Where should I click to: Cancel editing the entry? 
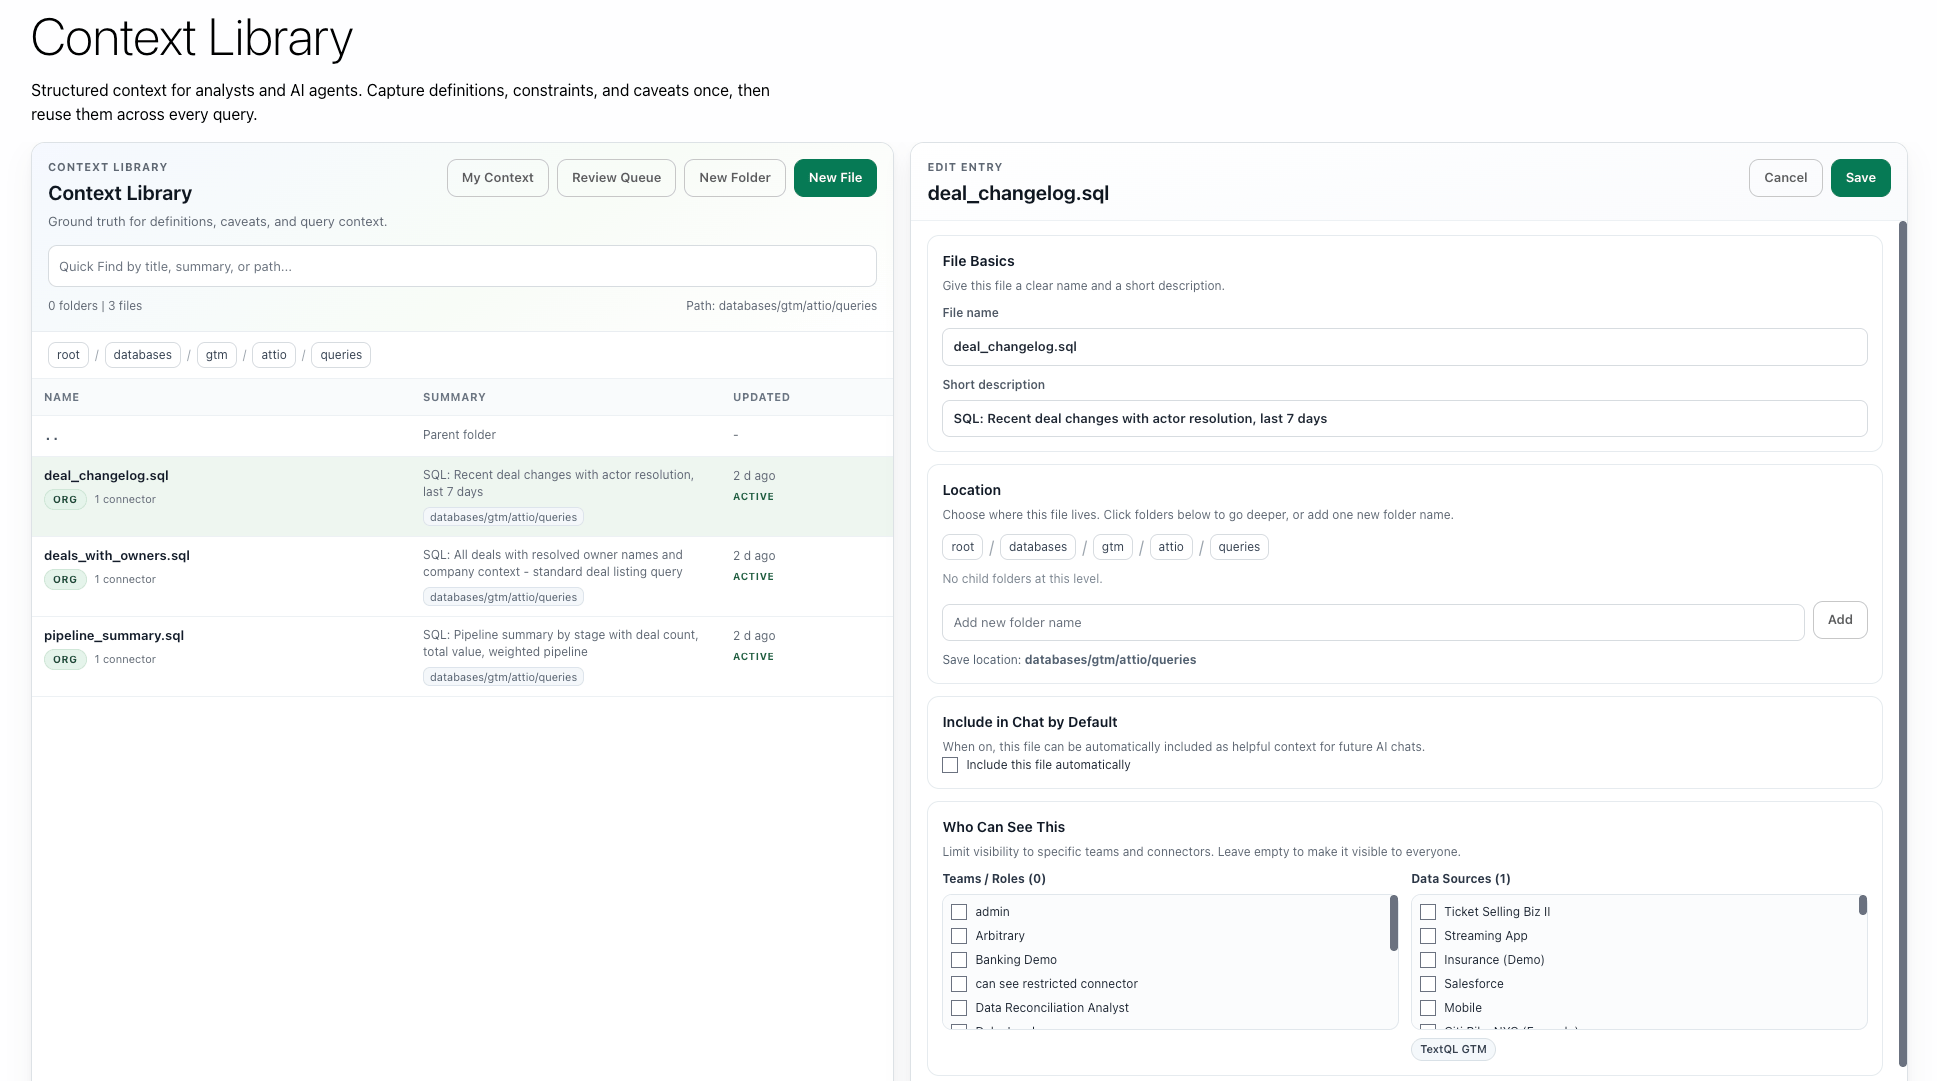(1785, 178)
